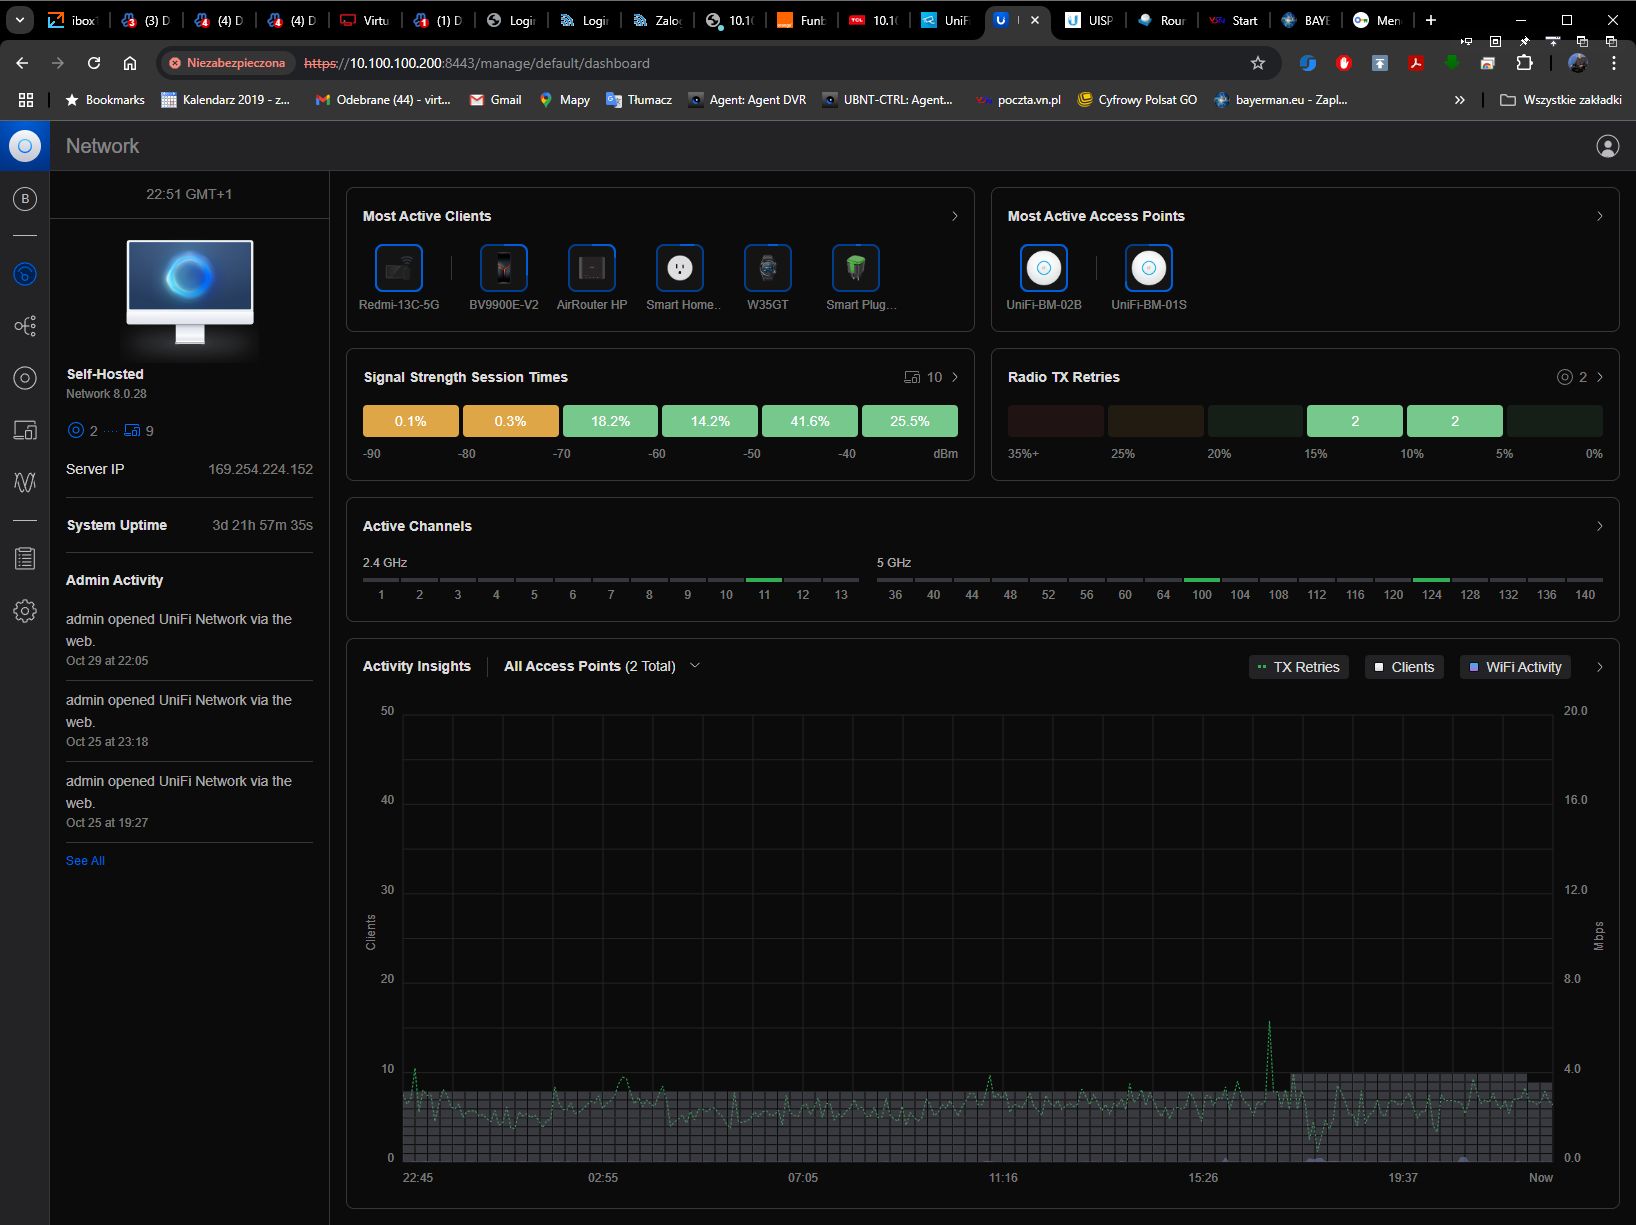Click the browser address bar URL
Screen dimensions: 1636x1225
[477, 63]
